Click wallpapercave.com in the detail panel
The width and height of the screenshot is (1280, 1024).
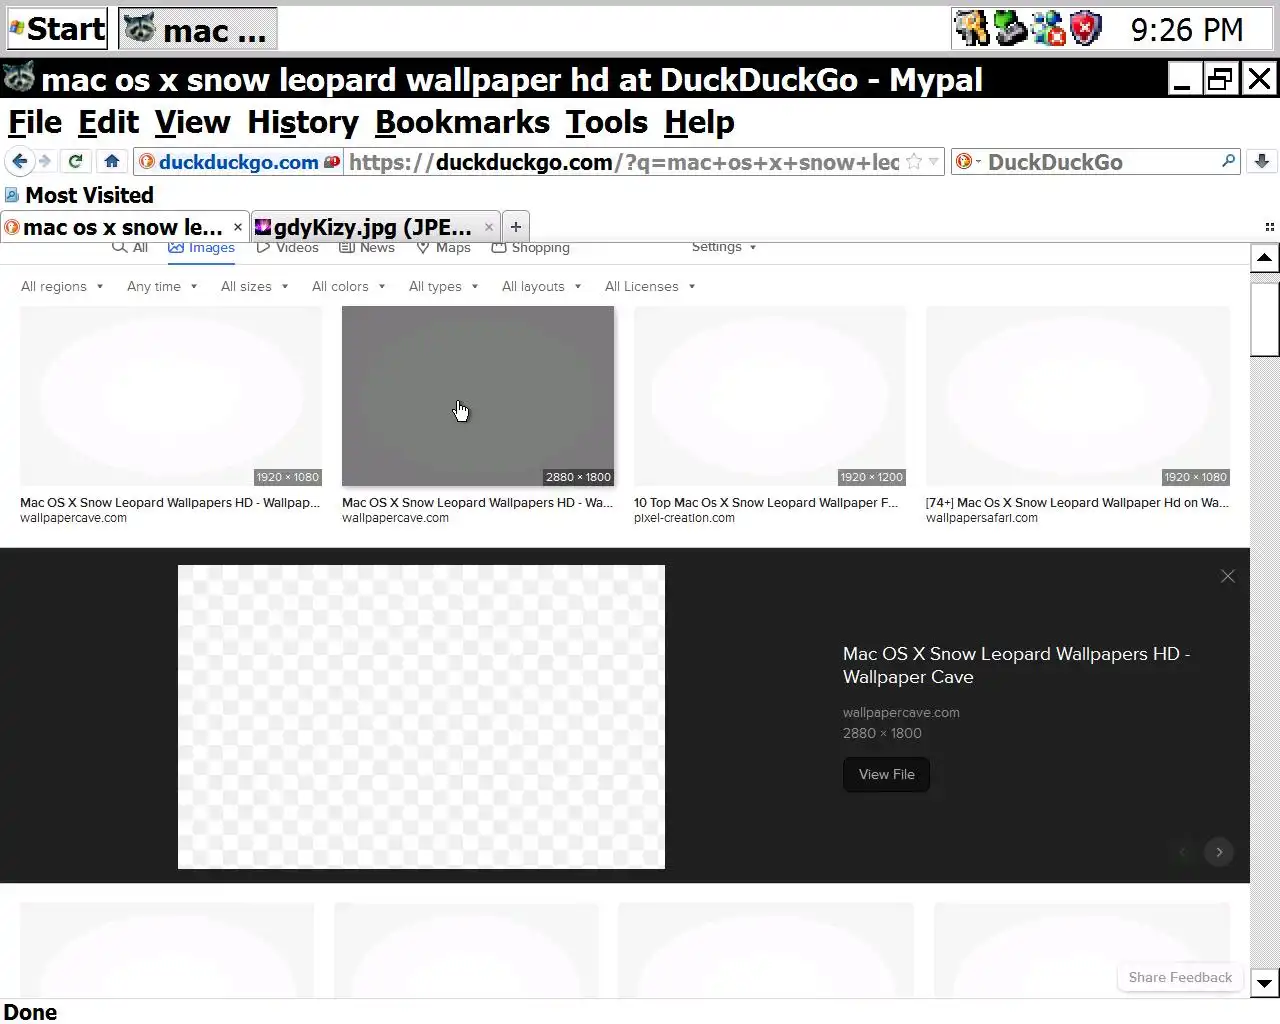[901, 713]
